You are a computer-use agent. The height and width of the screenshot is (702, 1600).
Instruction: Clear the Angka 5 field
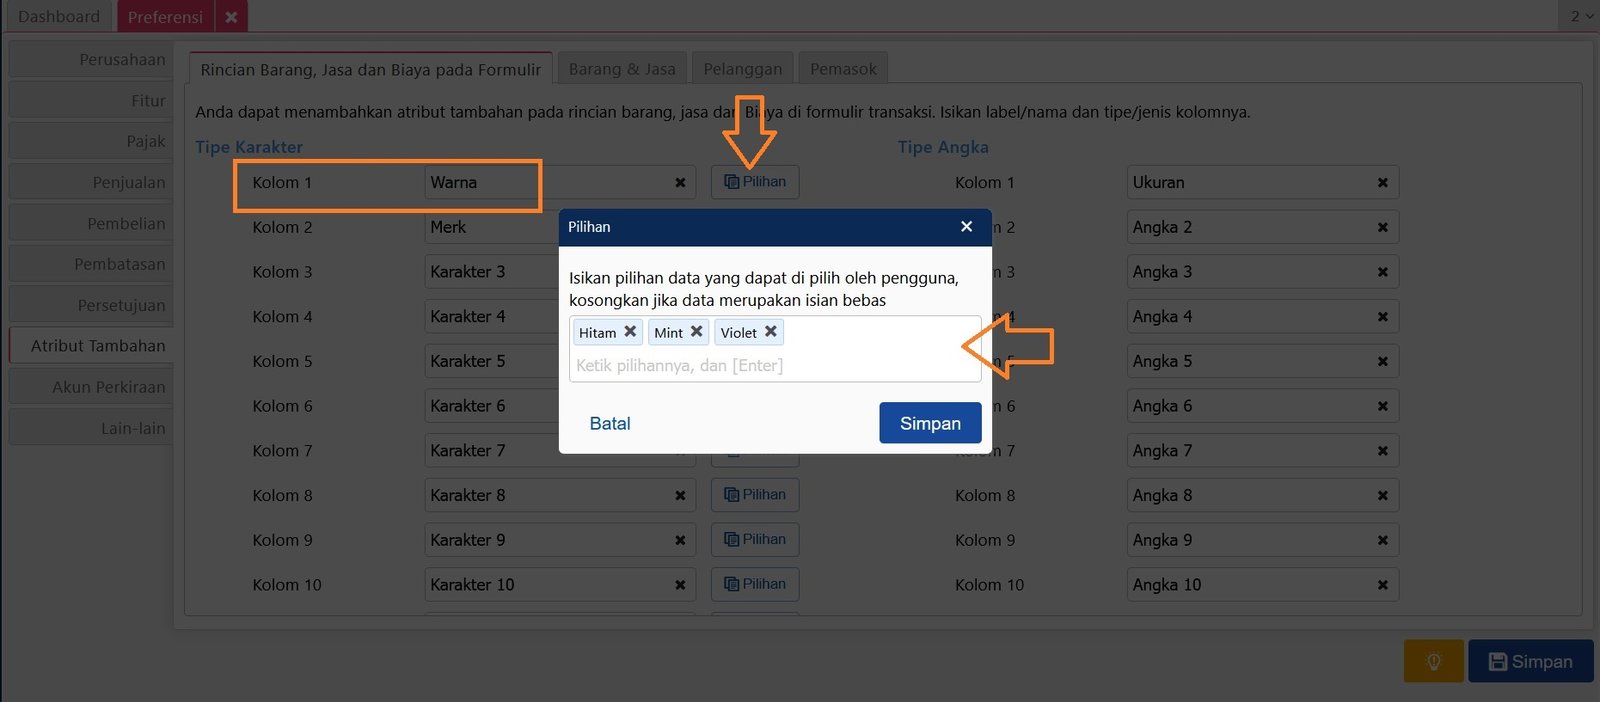[x=1382, y=362]
